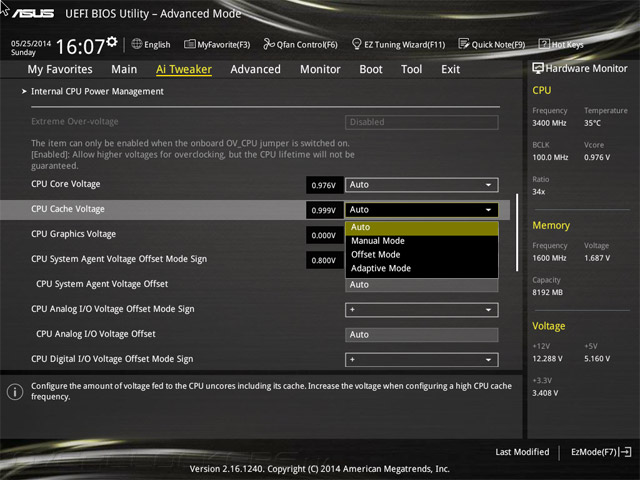
Task: Click Last Modified button
Action: coord(522,452)
